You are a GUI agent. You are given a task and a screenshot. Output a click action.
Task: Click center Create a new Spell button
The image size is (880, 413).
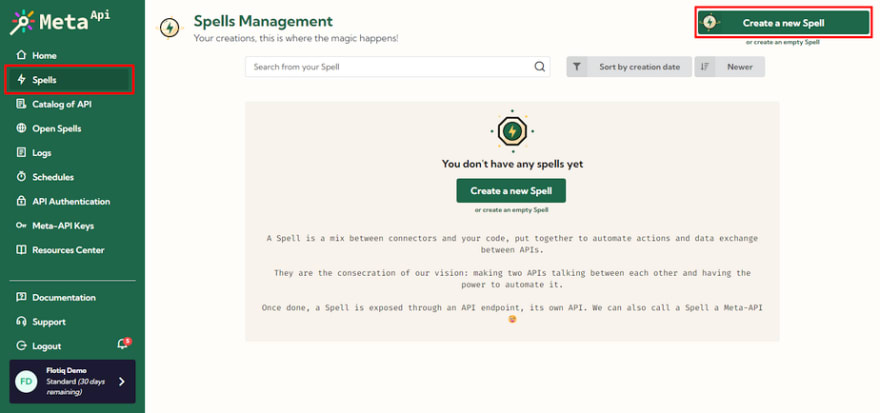[511, 191]
